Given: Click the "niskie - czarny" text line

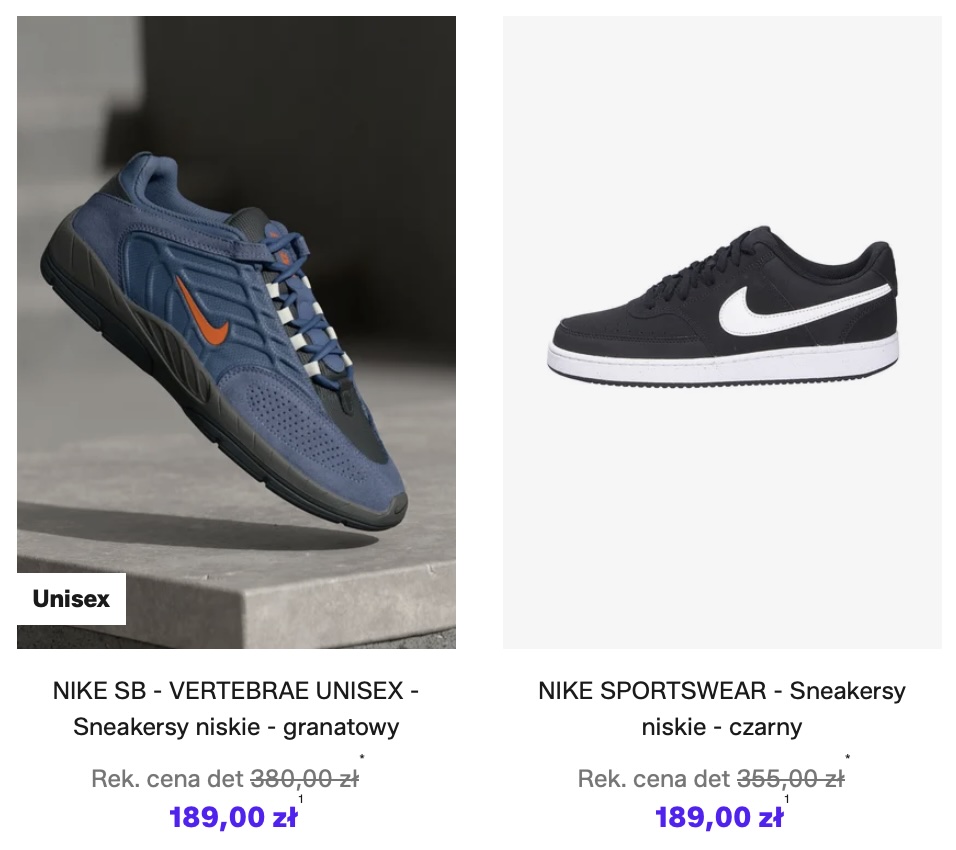Looking at the screenshot, I should click(722, 727).
